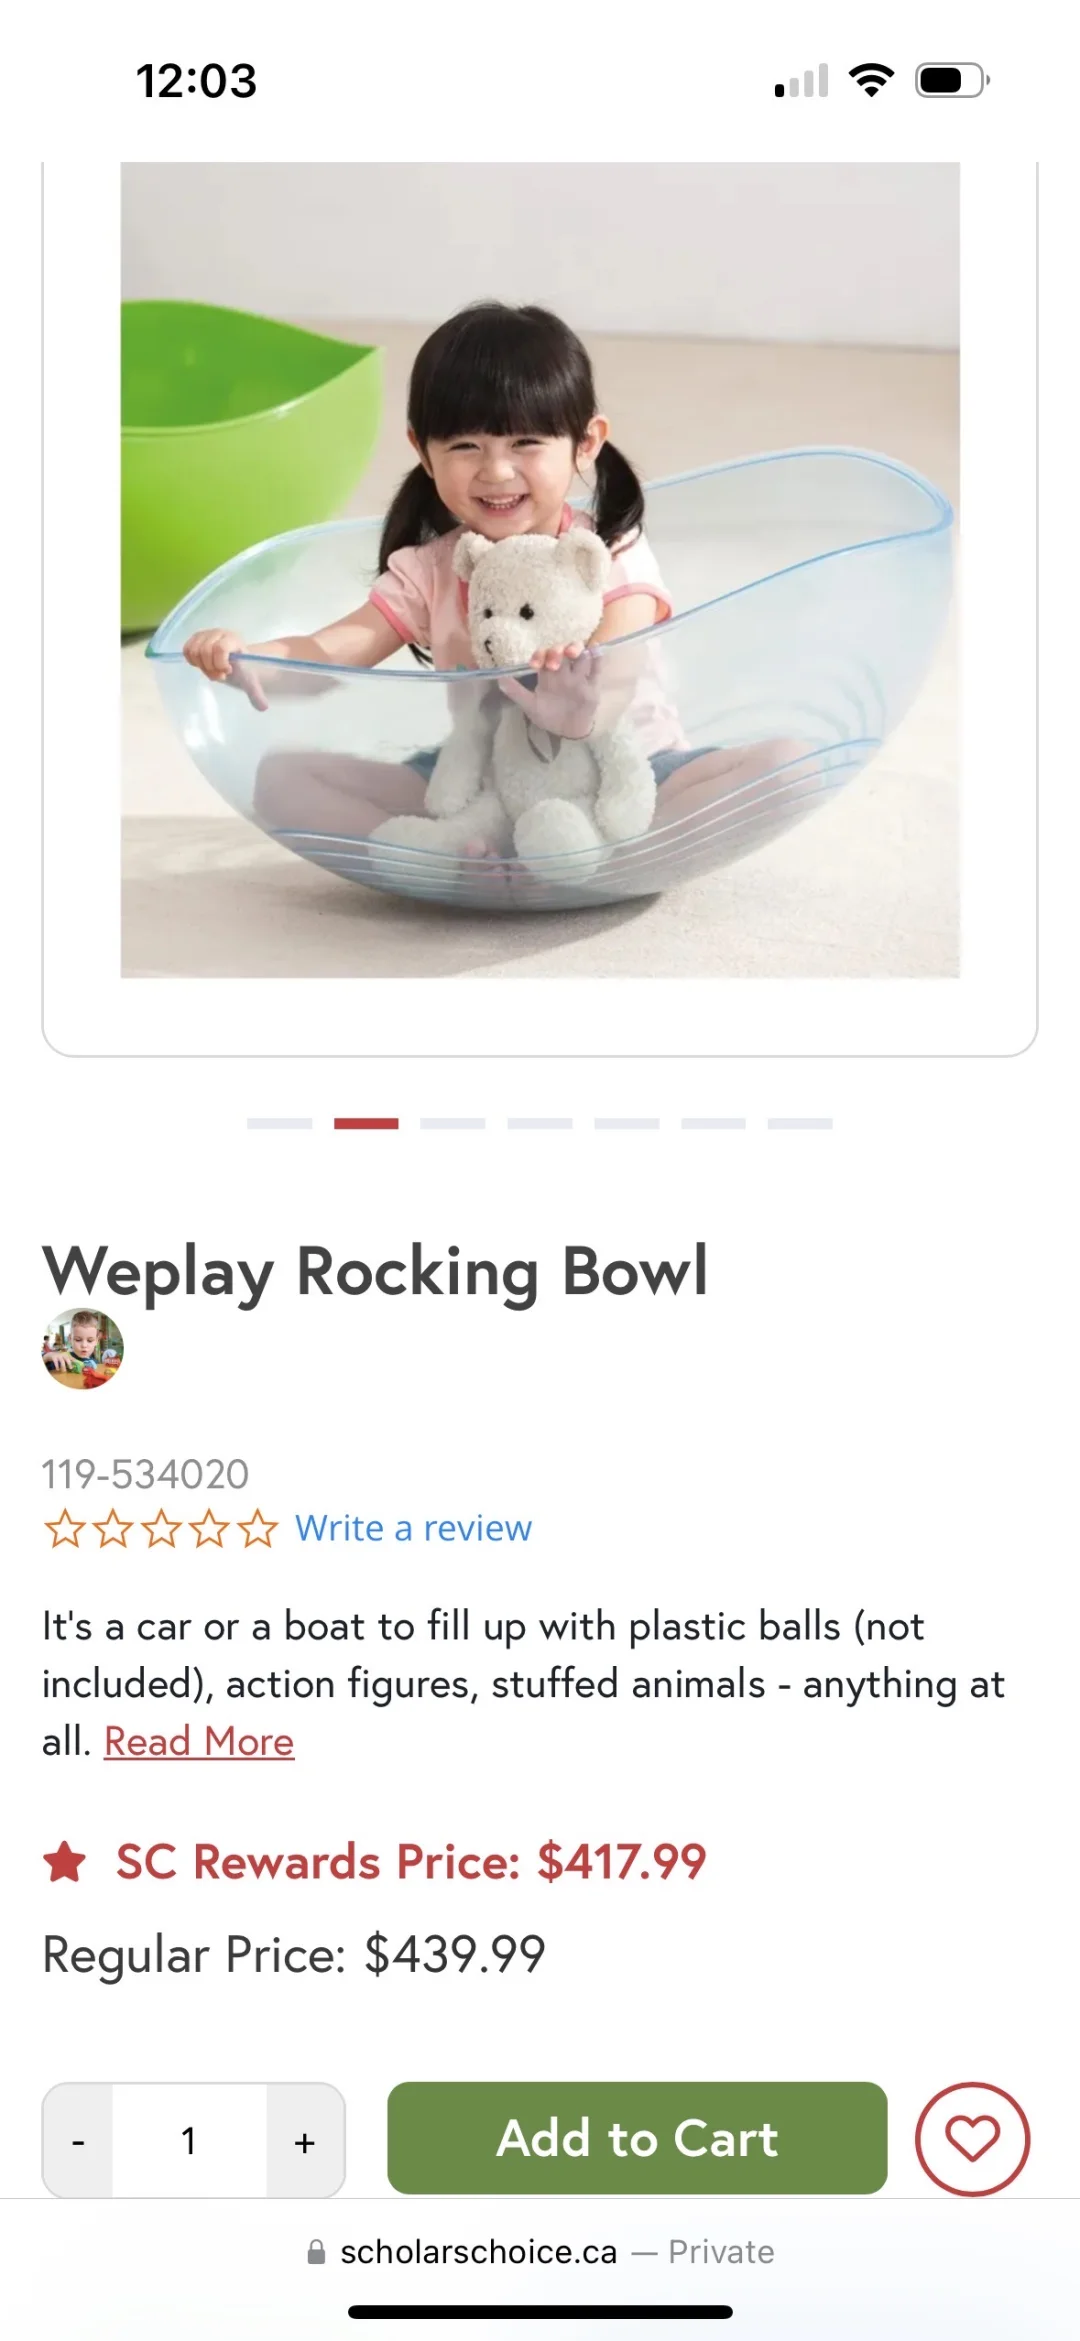Decrease quantity with the minus button
Screen dimensions: 1080x2341
(x=78, y=2141)
